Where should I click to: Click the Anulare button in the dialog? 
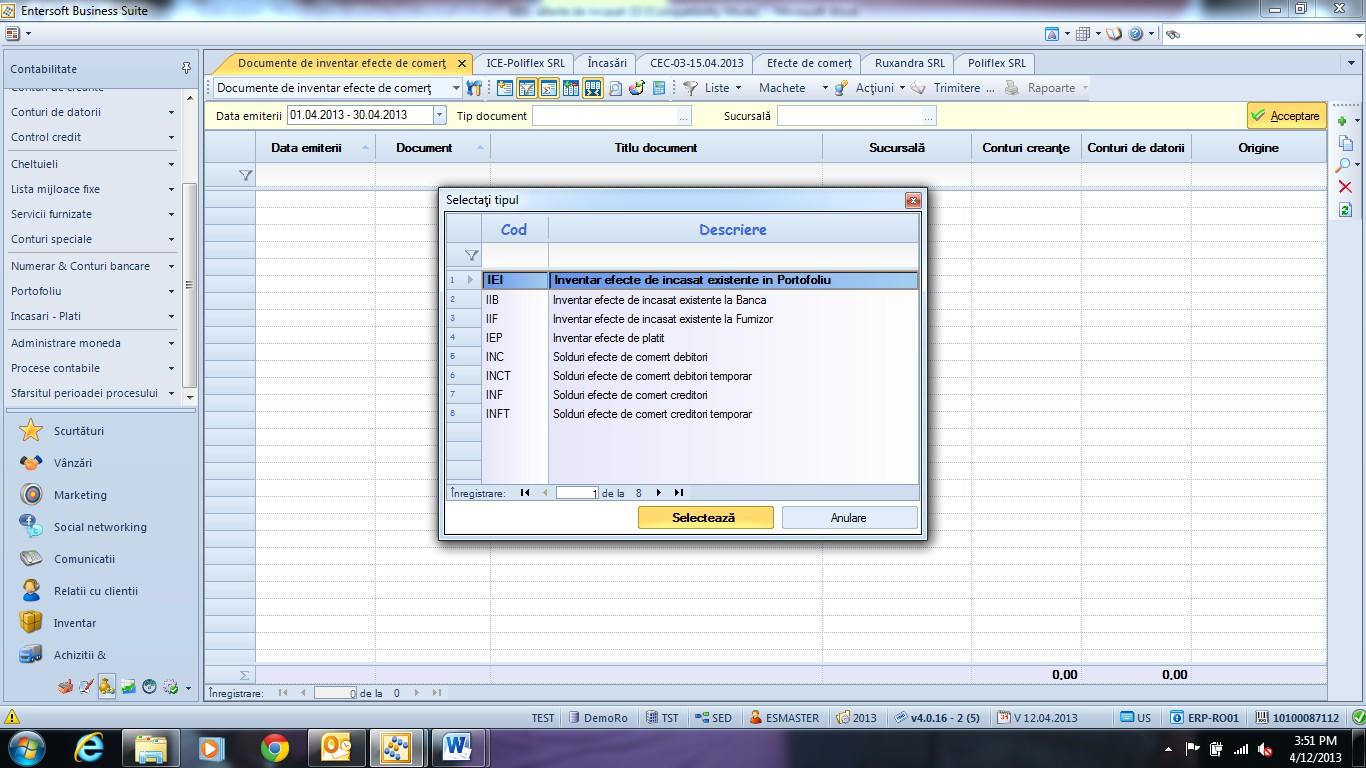[x=849, y=518]
